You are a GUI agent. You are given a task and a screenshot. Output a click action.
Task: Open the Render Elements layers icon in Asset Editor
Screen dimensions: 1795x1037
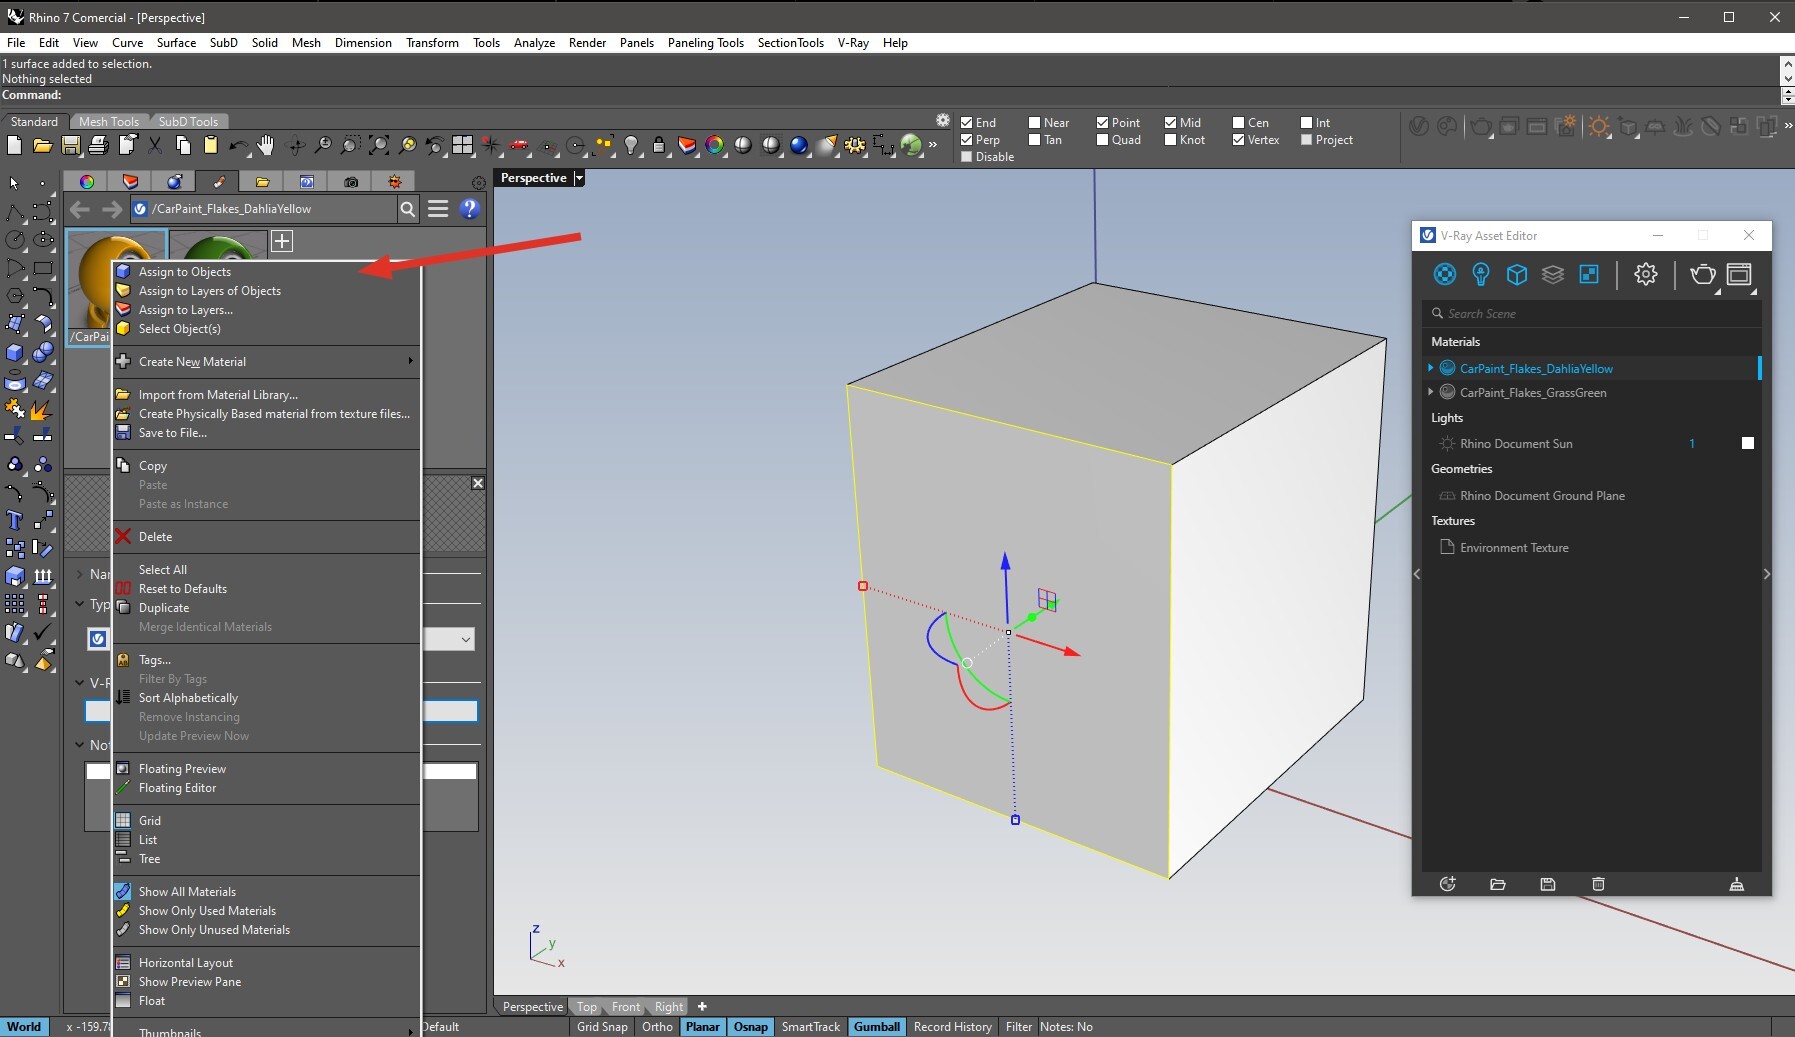(x=1553, y=274)
